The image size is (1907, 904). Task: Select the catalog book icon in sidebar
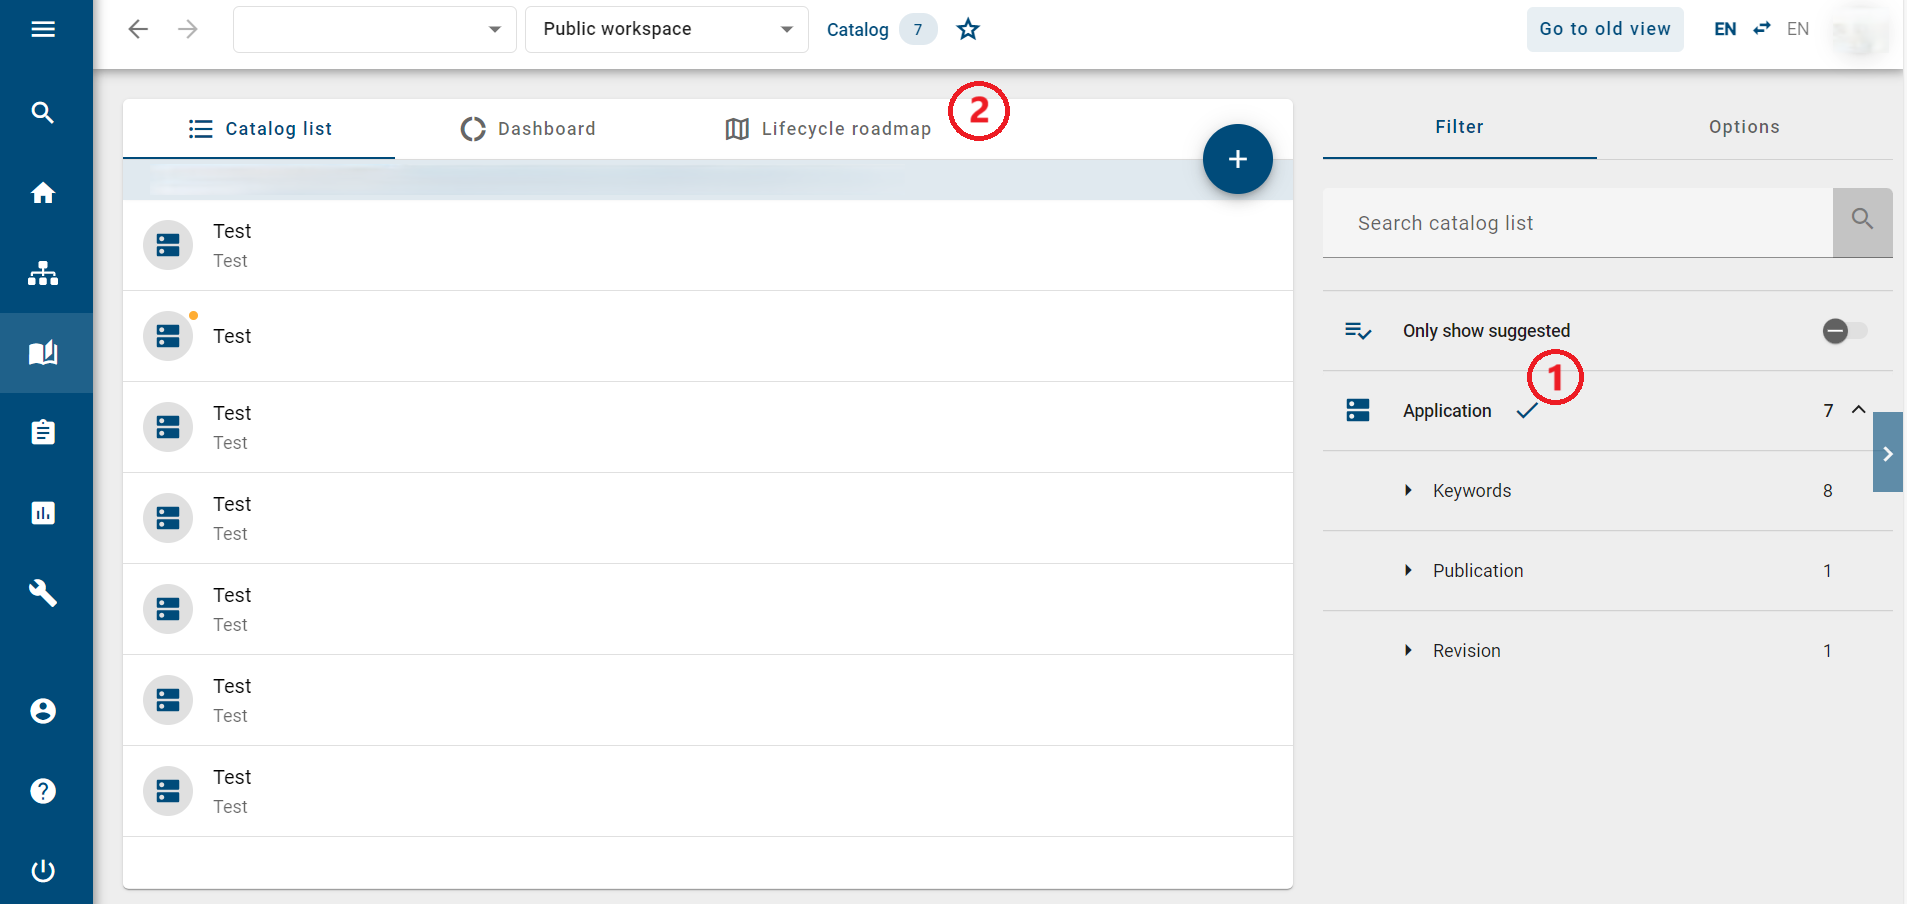(44, 353)
